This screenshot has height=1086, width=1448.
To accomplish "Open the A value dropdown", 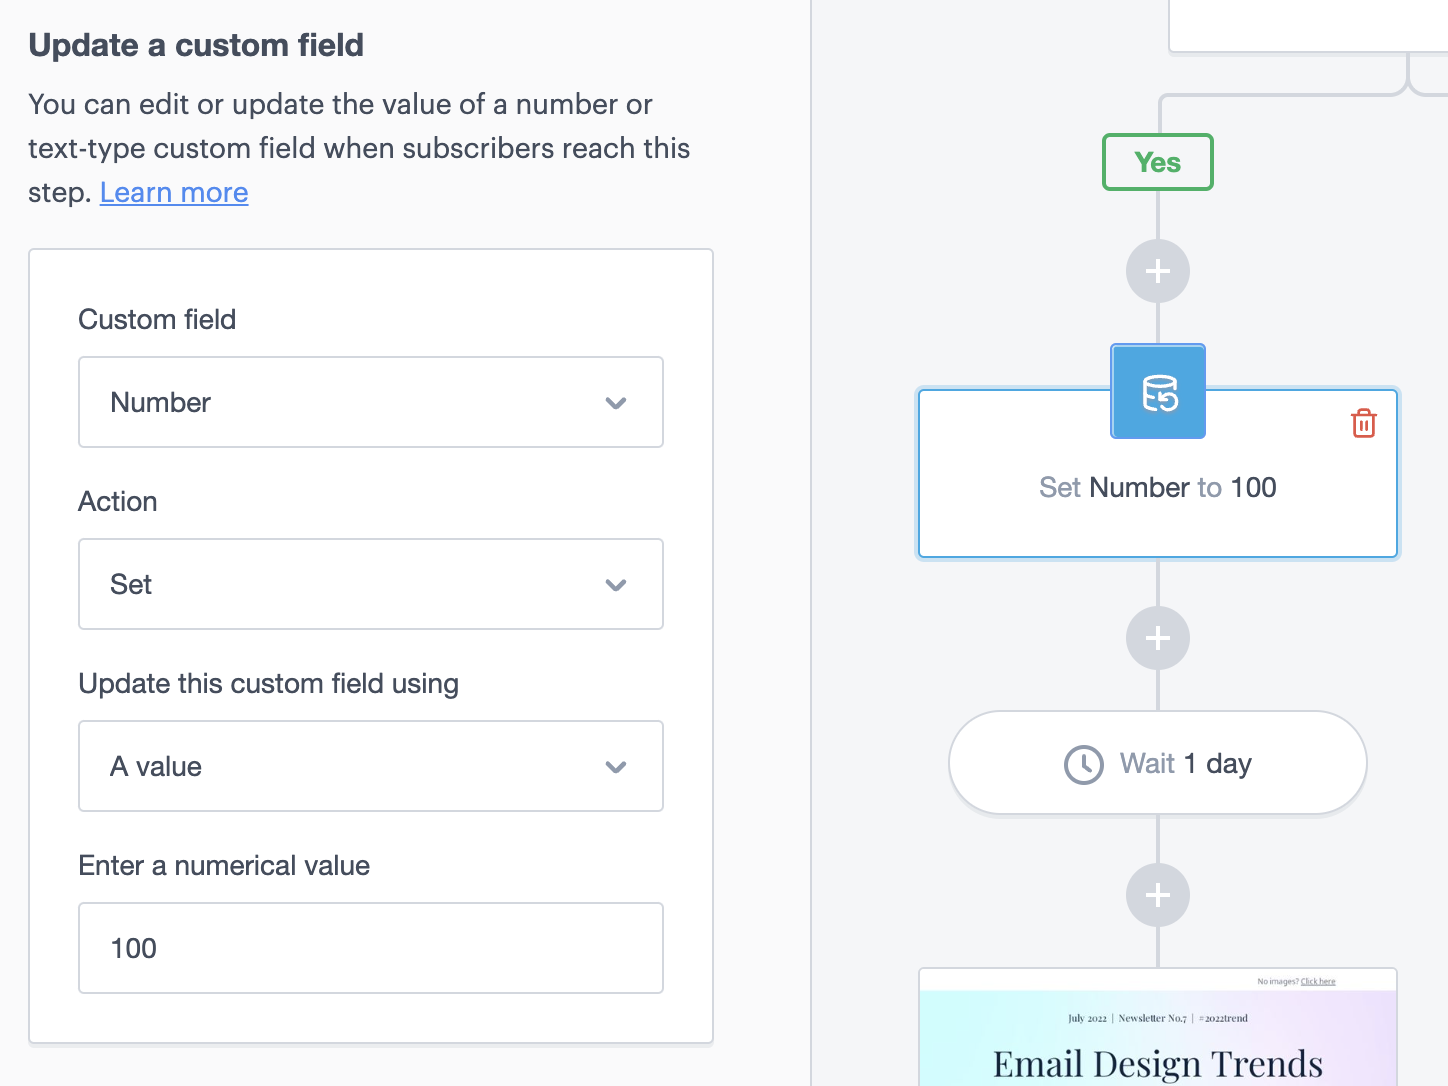I will [370, 766].
